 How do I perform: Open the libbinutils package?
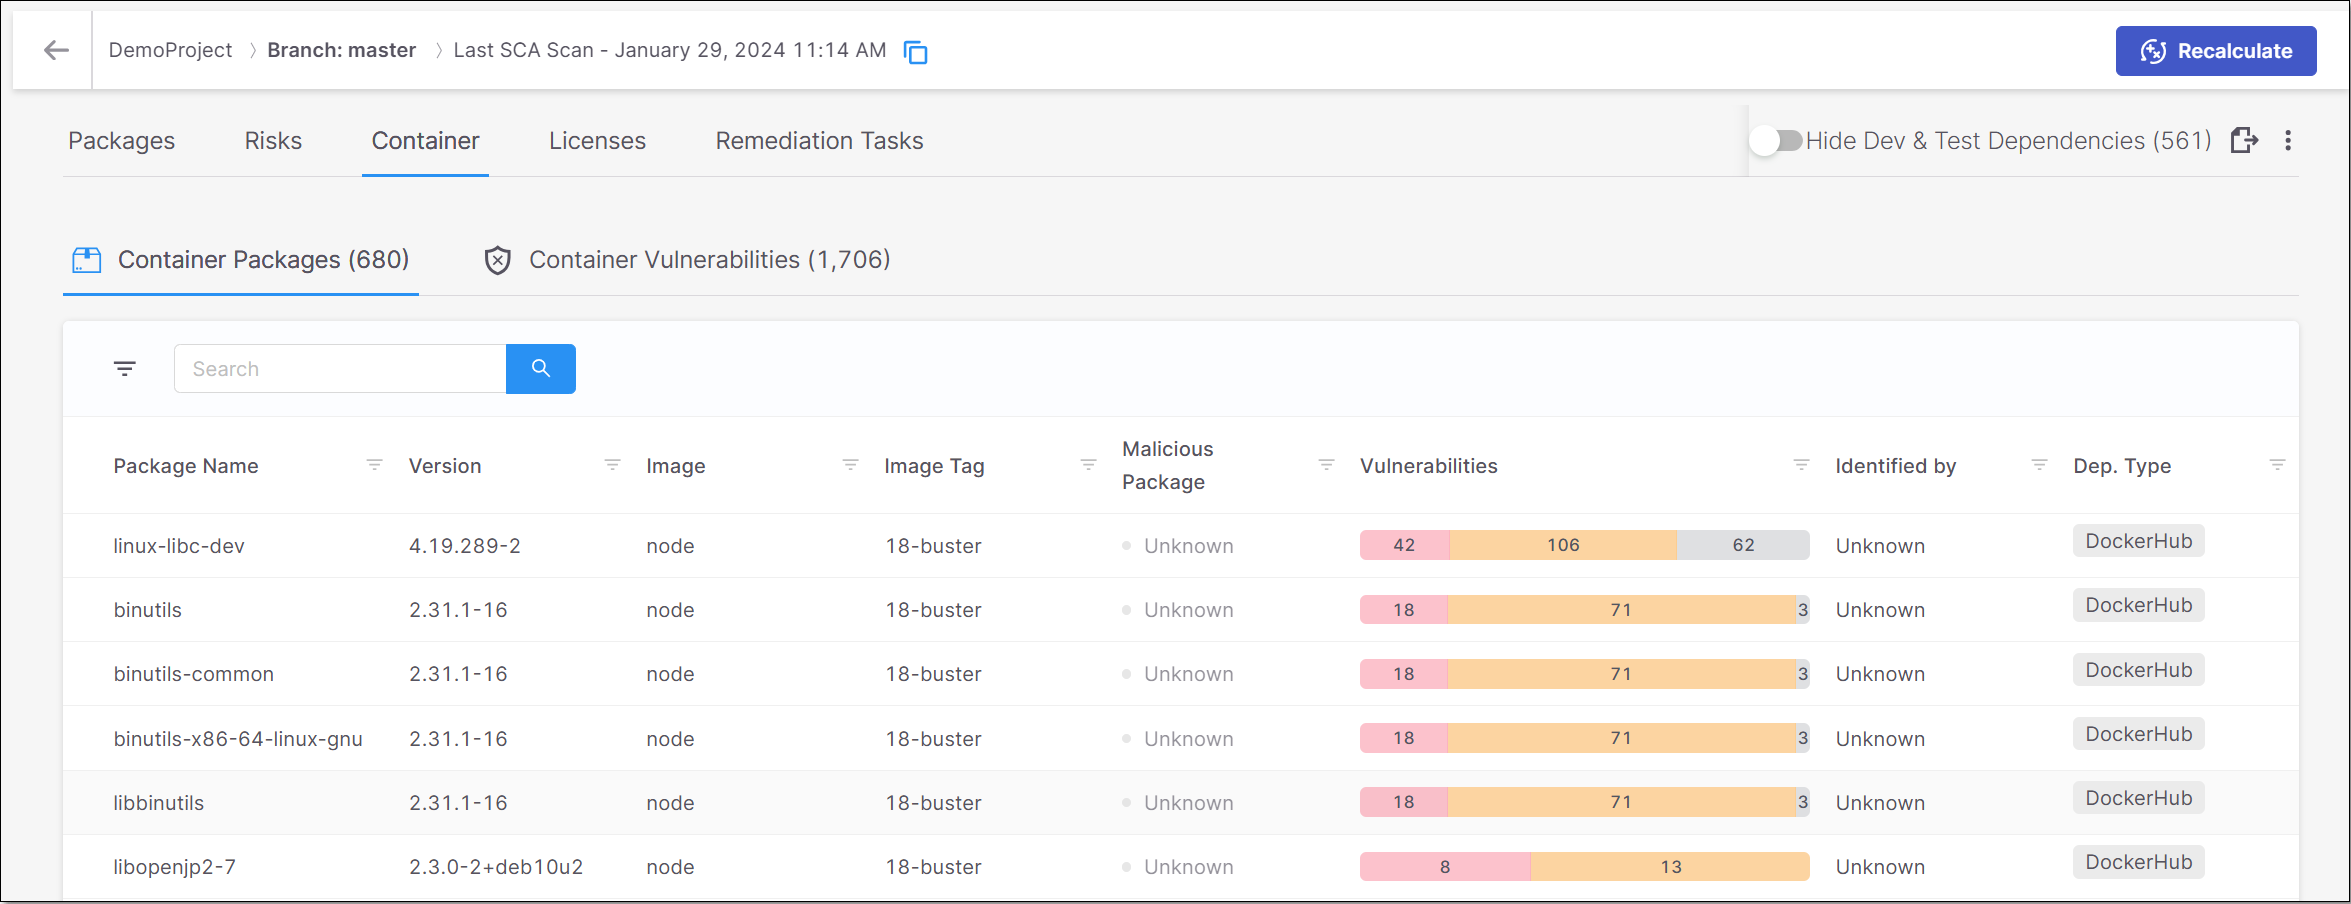[x=158, y=803]
